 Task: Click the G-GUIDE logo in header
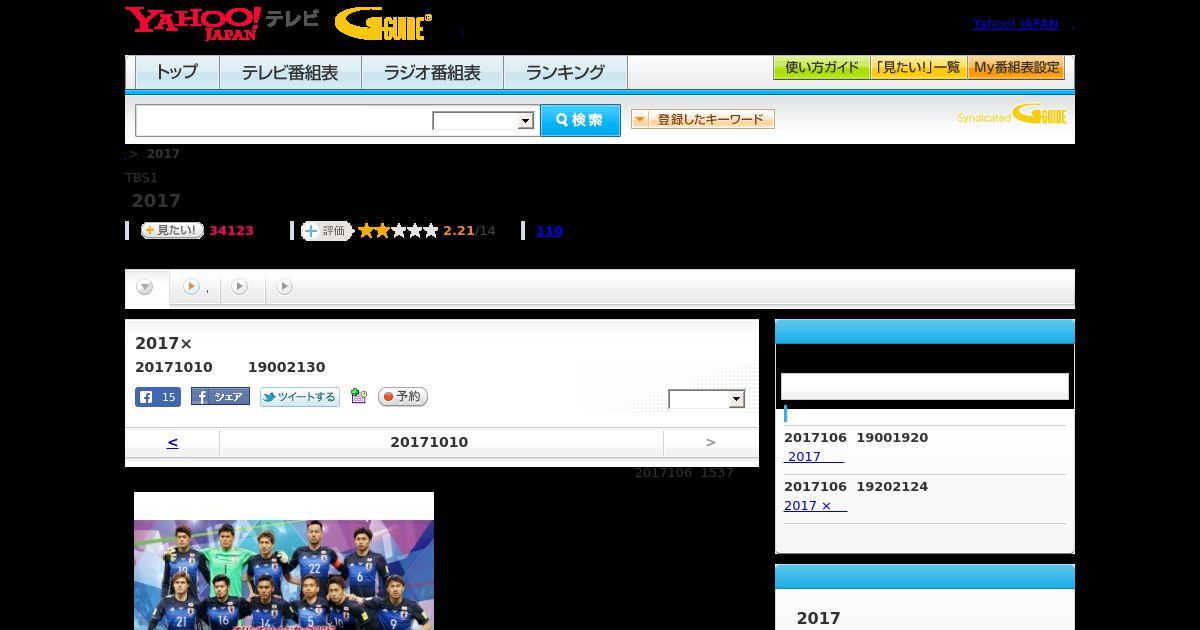click(383, 23)
